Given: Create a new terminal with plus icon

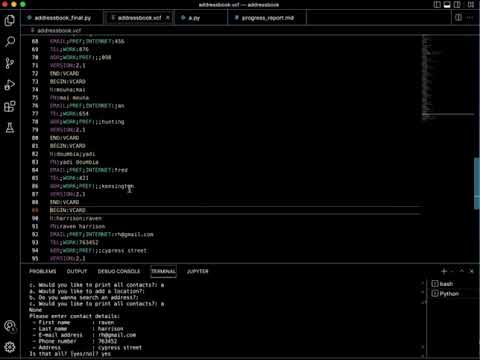Looking at the screenshot, I should click(x=444, y=271).
